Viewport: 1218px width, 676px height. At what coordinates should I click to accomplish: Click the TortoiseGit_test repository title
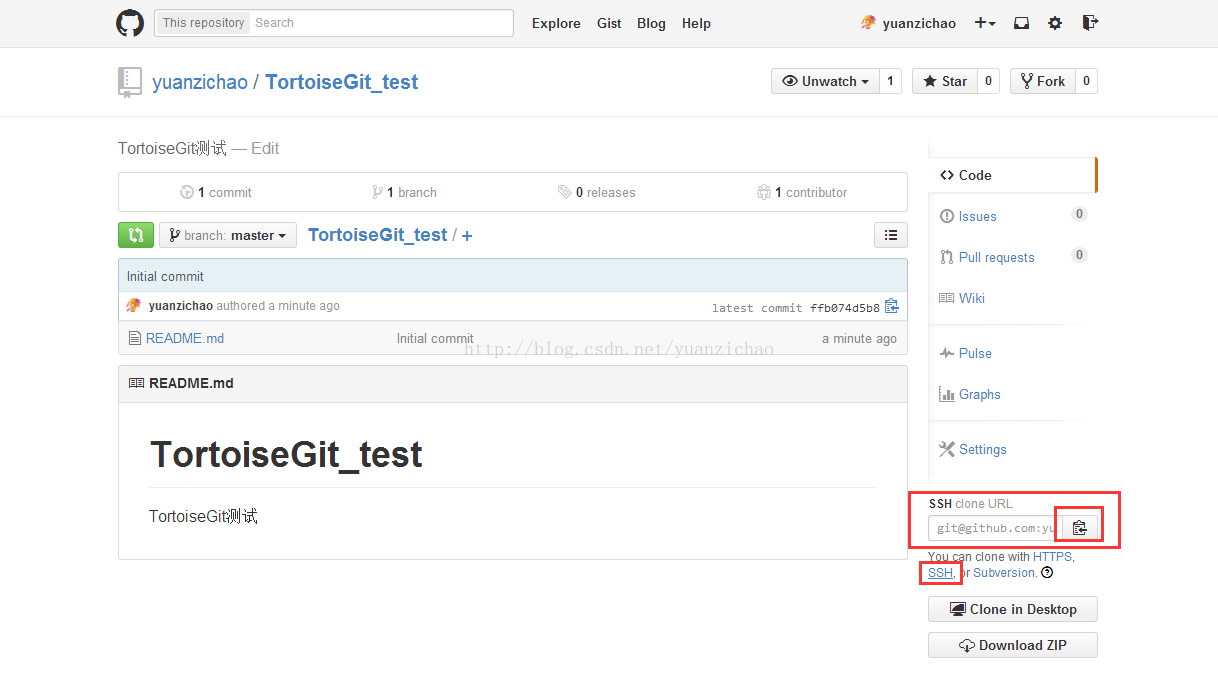coord(342,82)
